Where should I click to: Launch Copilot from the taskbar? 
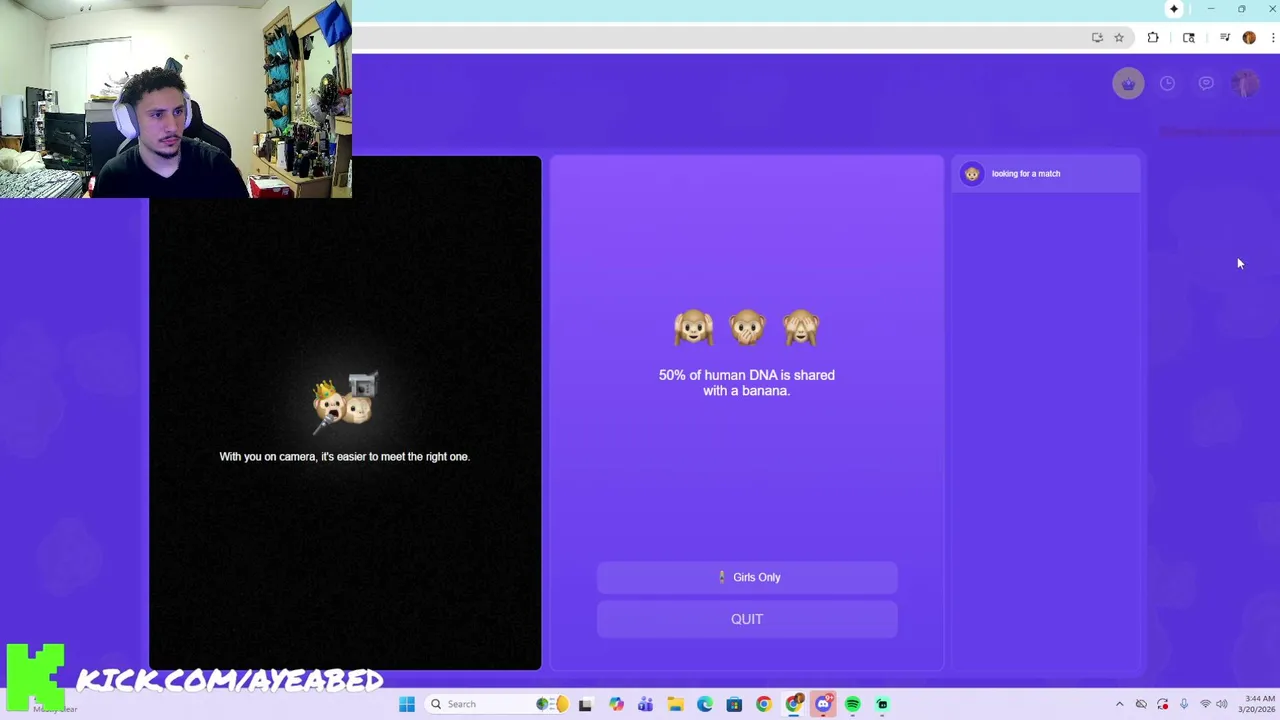pos(616,704)
